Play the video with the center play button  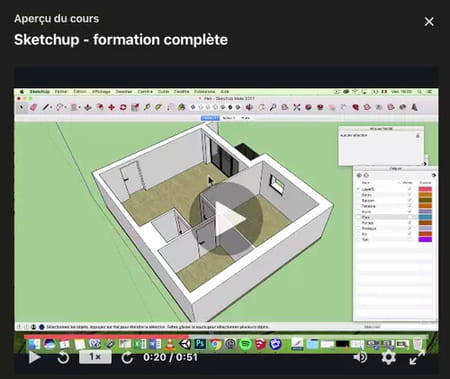[226, 218]
